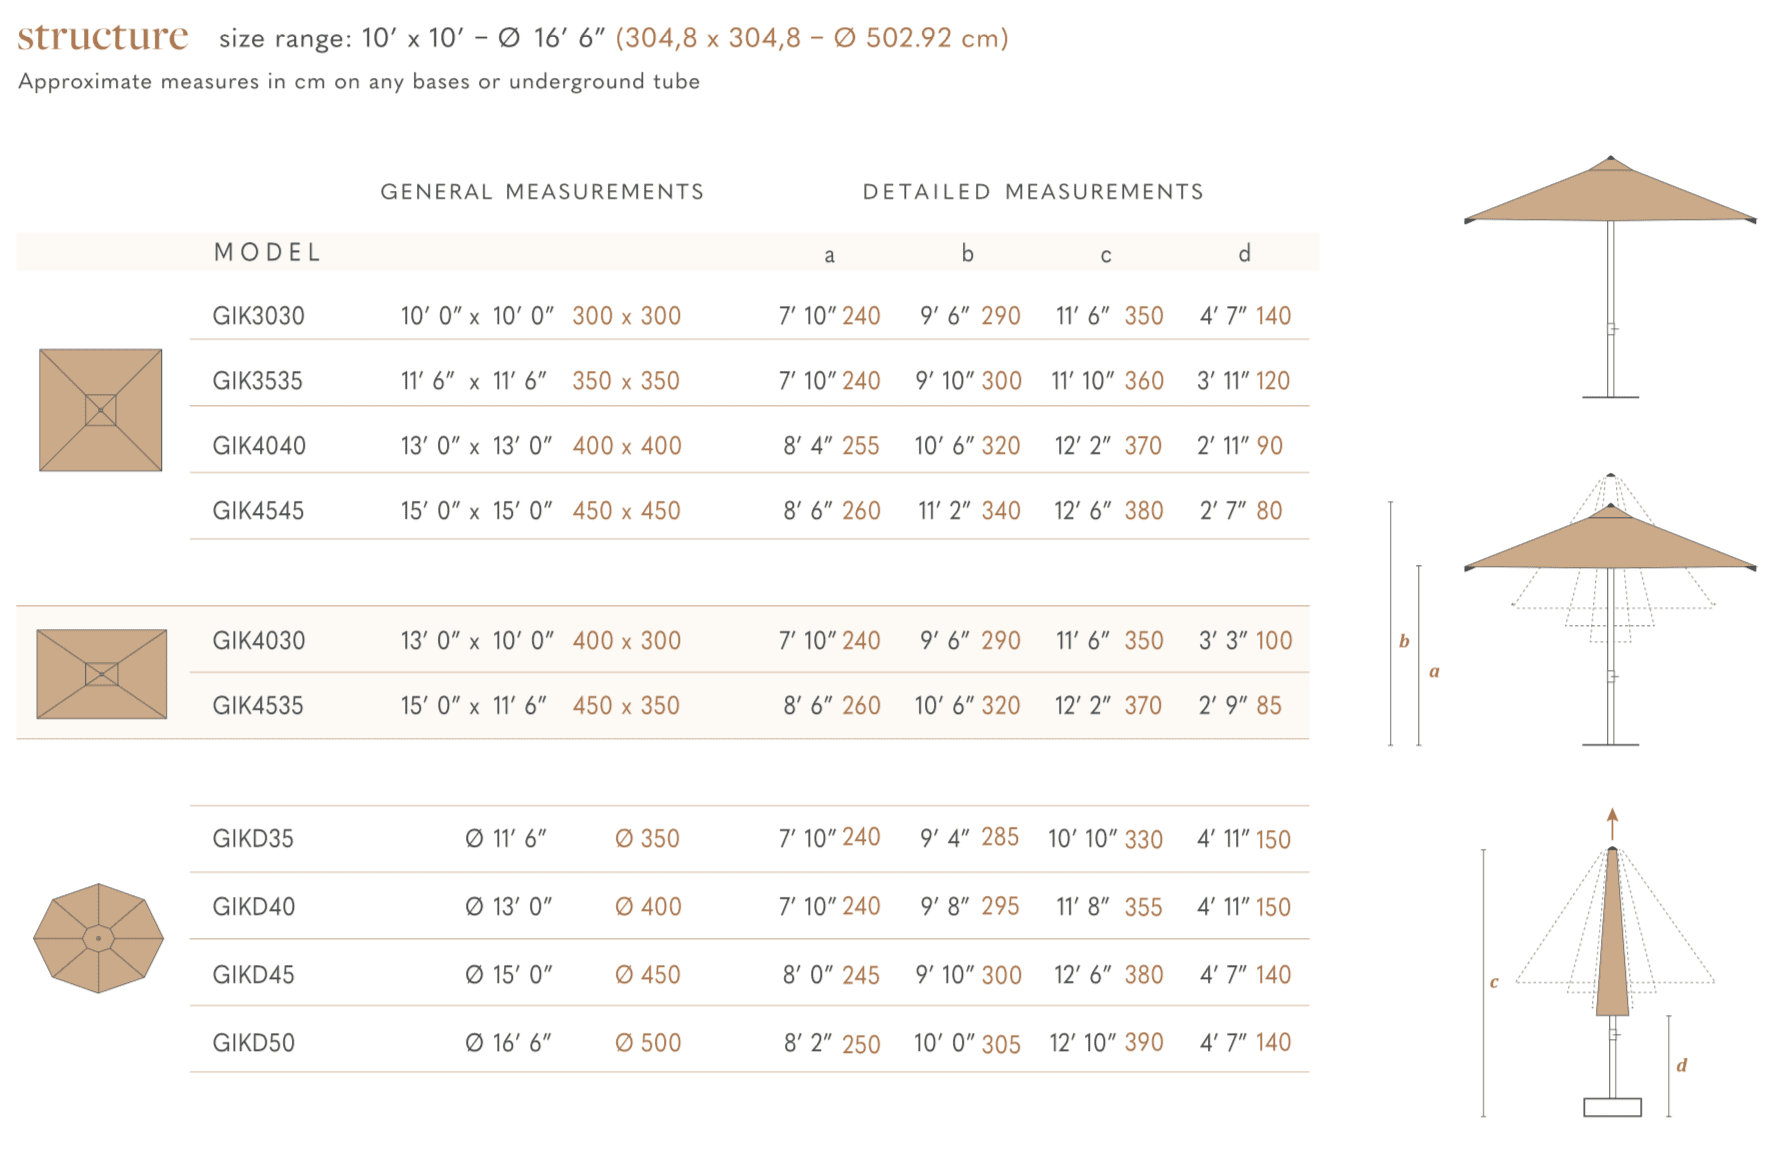Viewport: 1776px width, 1170px height.
Task: Click the rectangular umbrella top-view icon
Action: 101,674
